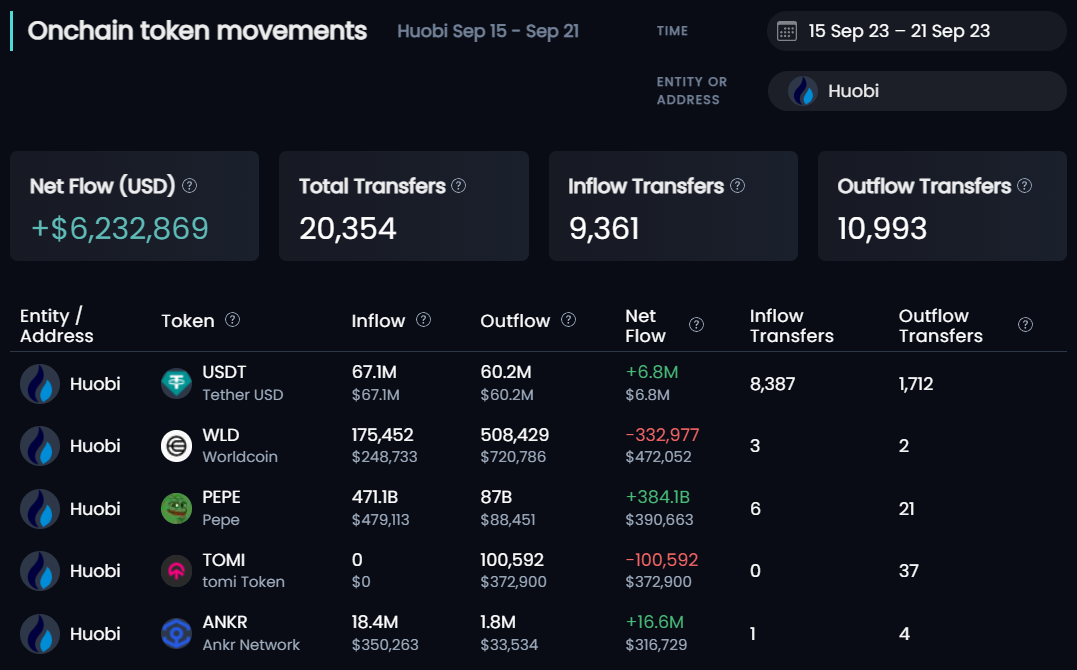This screenshot has width=1077, height=670.
Task: Click the Huobi Sep 15 - Sep 21 subtitle
Action: click(x=488, y=31)
